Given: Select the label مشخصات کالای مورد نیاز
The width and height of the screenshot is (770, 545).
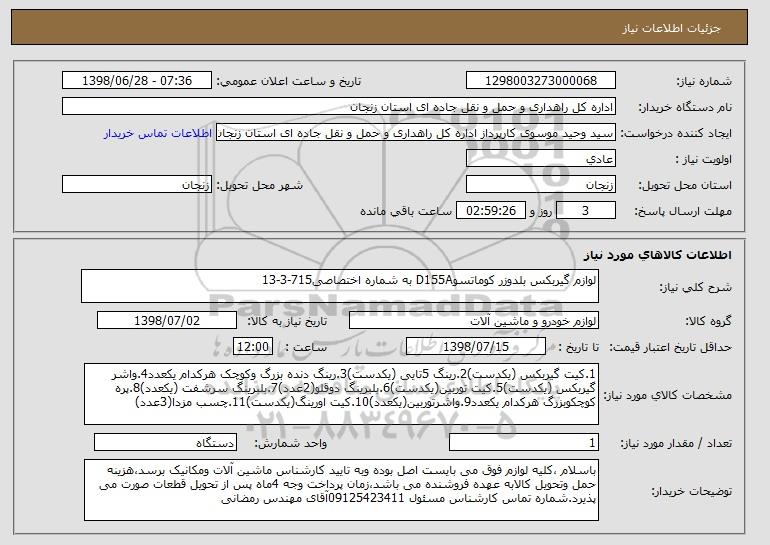Looking at the screenshot, I should point(667,395).
